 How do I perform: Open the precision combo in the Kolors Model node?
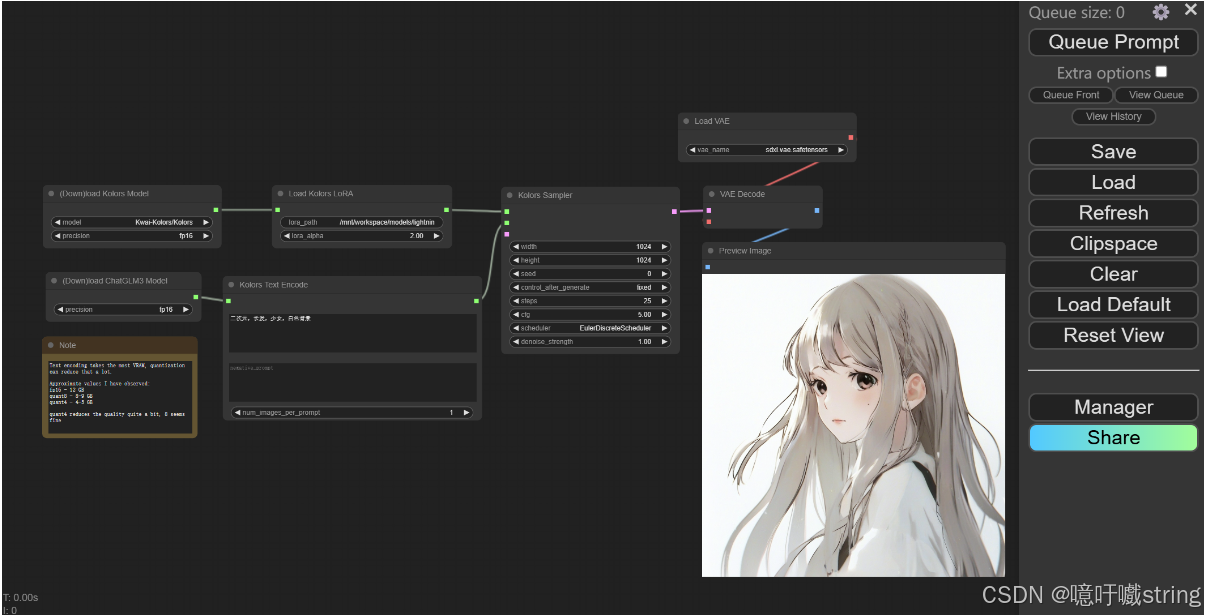(132, 236)
